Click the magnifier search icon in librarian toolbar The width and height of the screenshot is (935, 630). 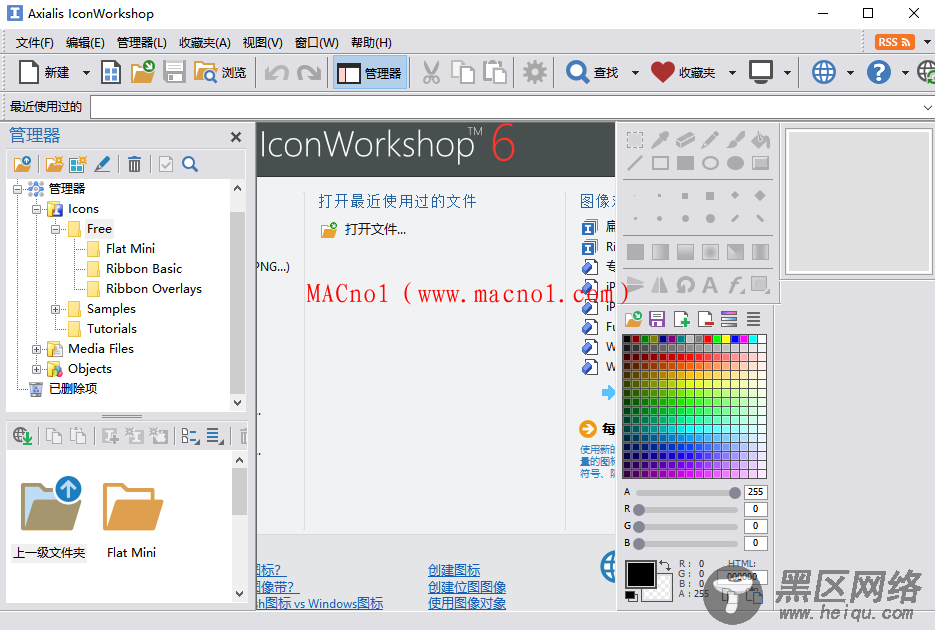coord(190,165)
